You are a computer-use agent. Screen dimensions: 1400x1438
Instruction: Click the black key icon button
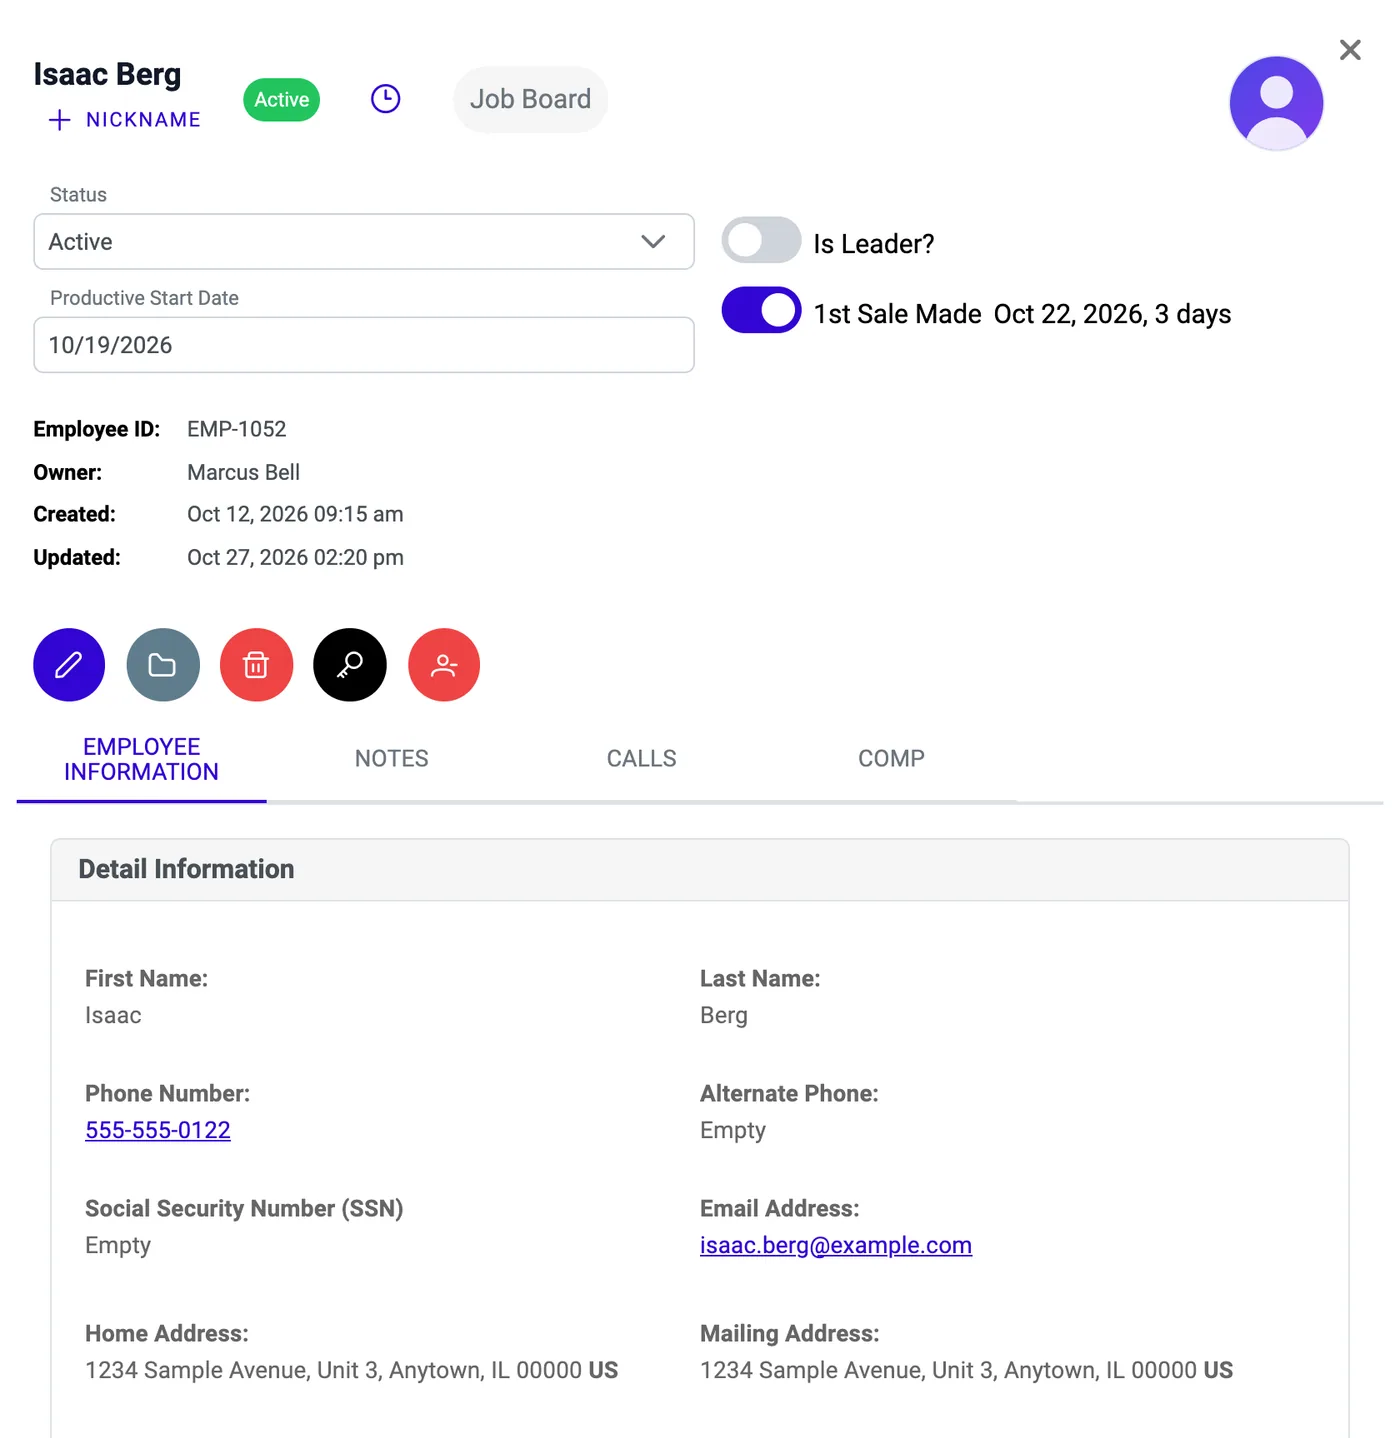point(350,665)
